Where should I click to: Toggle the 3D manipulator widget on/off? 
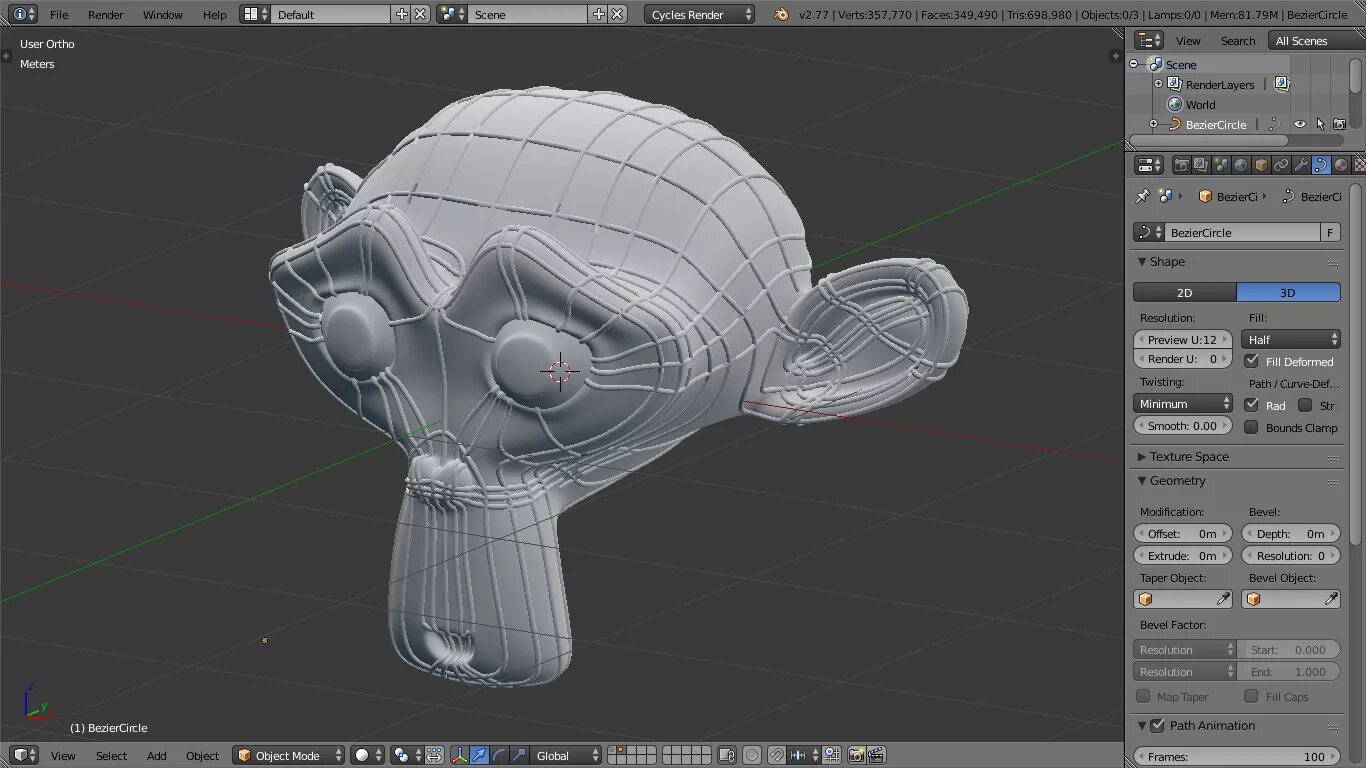coord(459,755)
